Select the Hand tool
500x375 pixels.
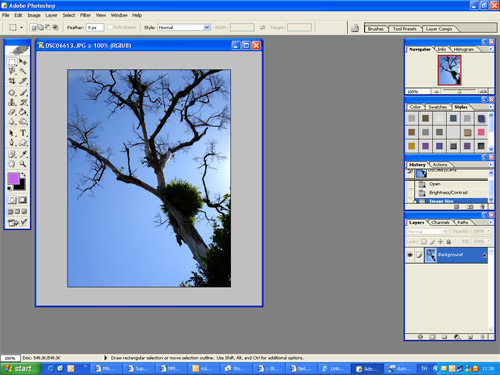pos(12,164)
